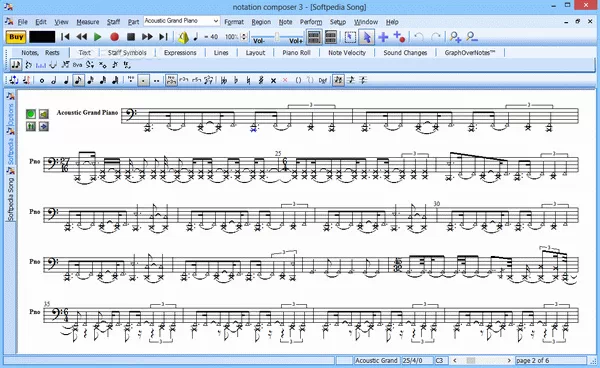Screen dimensions: 600x368
Task: Start playback with the green Play button
Action: (x=98, y=37)
